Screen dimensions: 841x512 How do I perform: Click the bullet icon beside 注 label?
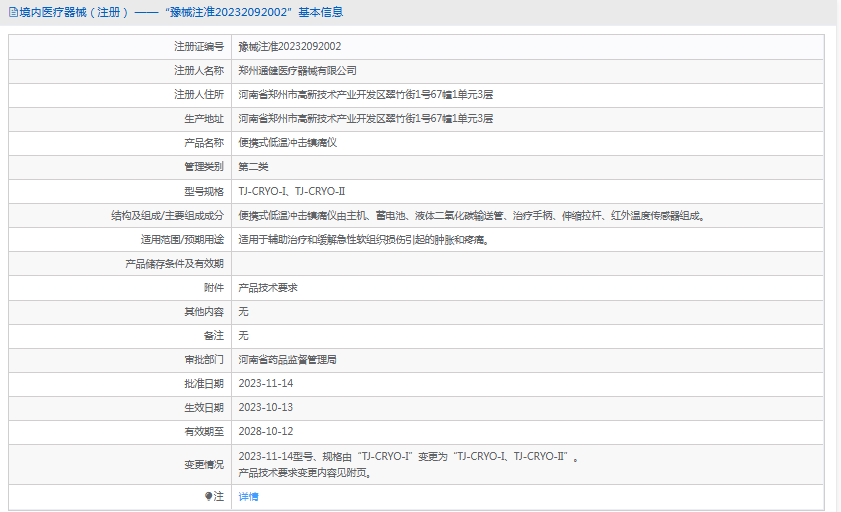(208, 496)
